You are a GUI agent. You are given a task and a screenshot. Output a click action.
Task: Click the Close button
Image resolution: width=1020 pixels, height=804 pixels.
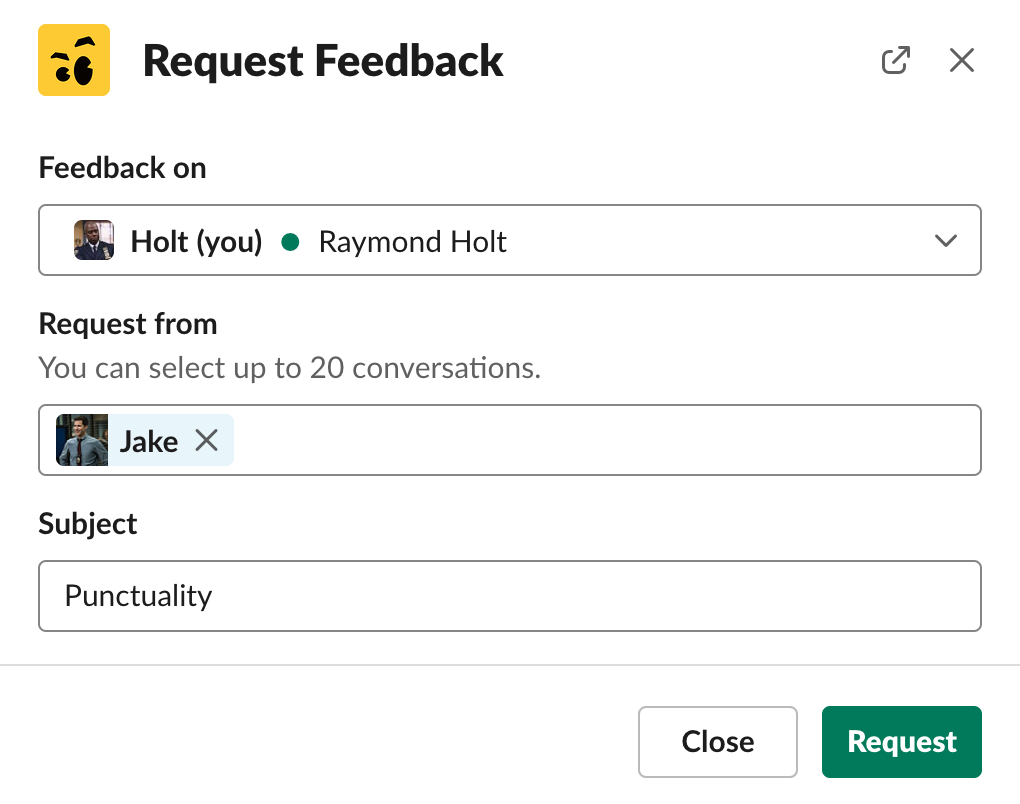[x=718, y=742]
